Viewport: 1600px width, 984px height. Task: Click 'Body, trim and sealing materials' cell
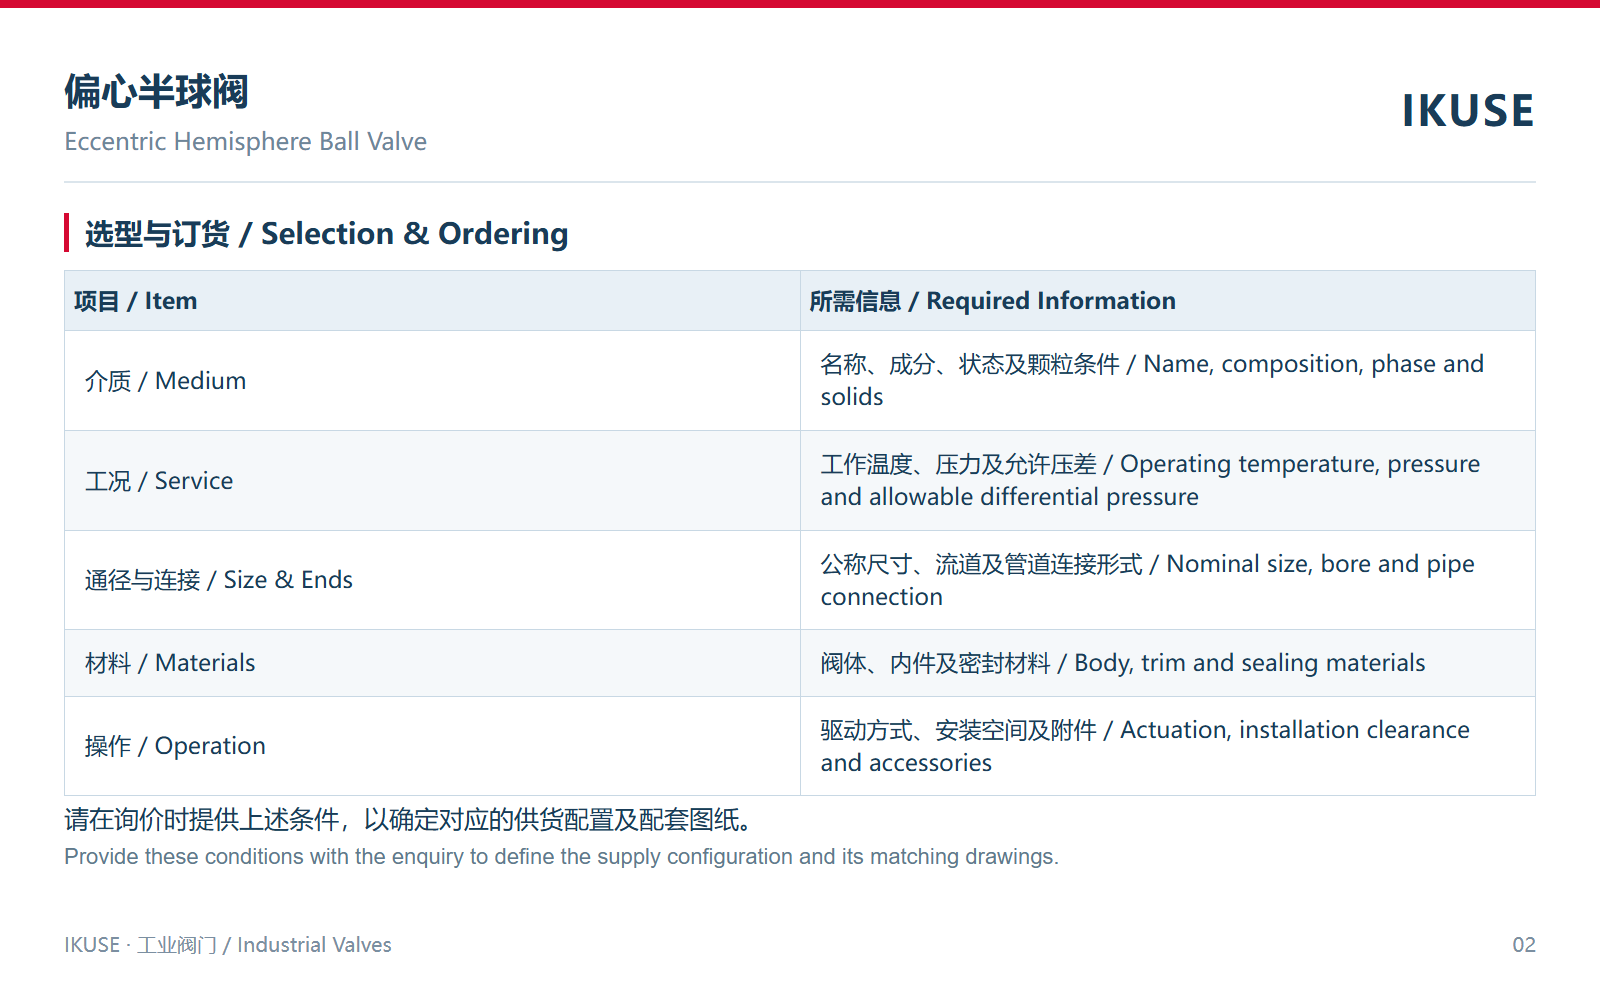[x=1168, y=663]
